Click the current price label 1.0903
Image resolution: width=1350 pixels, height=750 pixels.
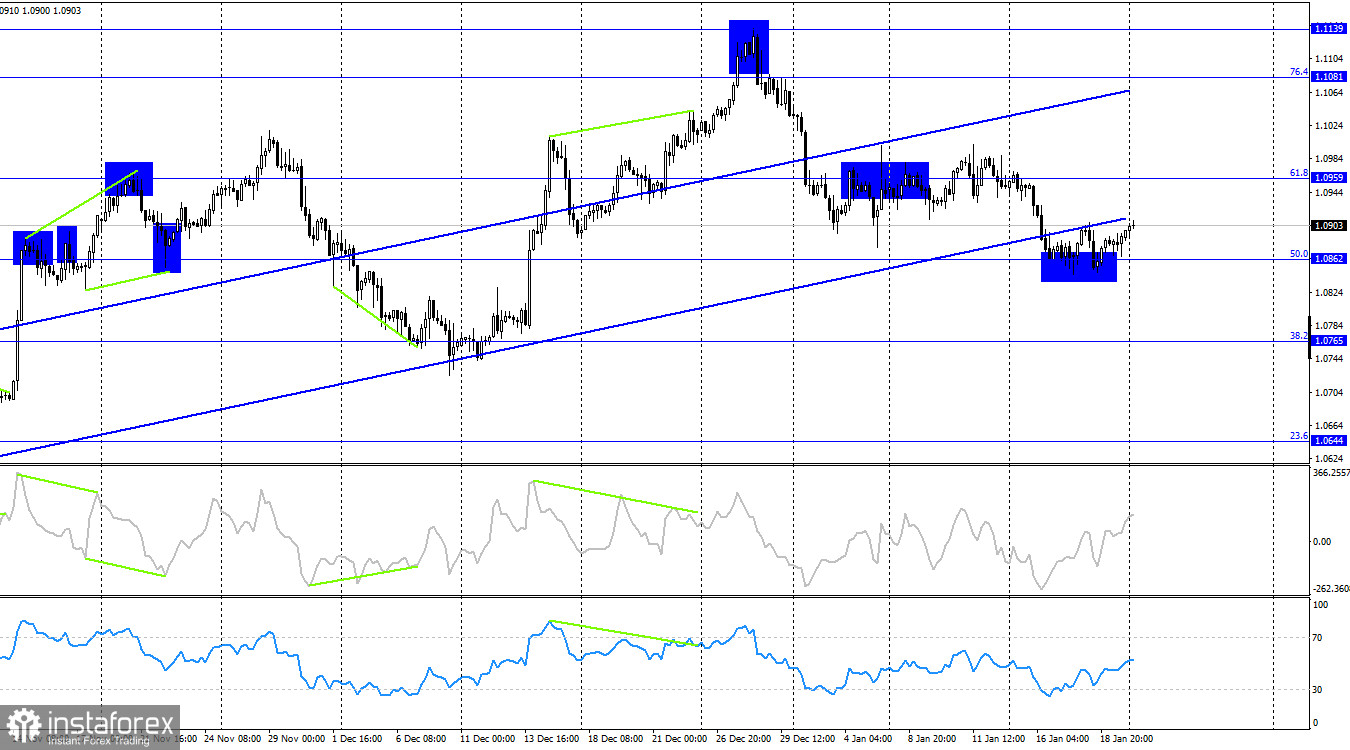click(1330, 226)
